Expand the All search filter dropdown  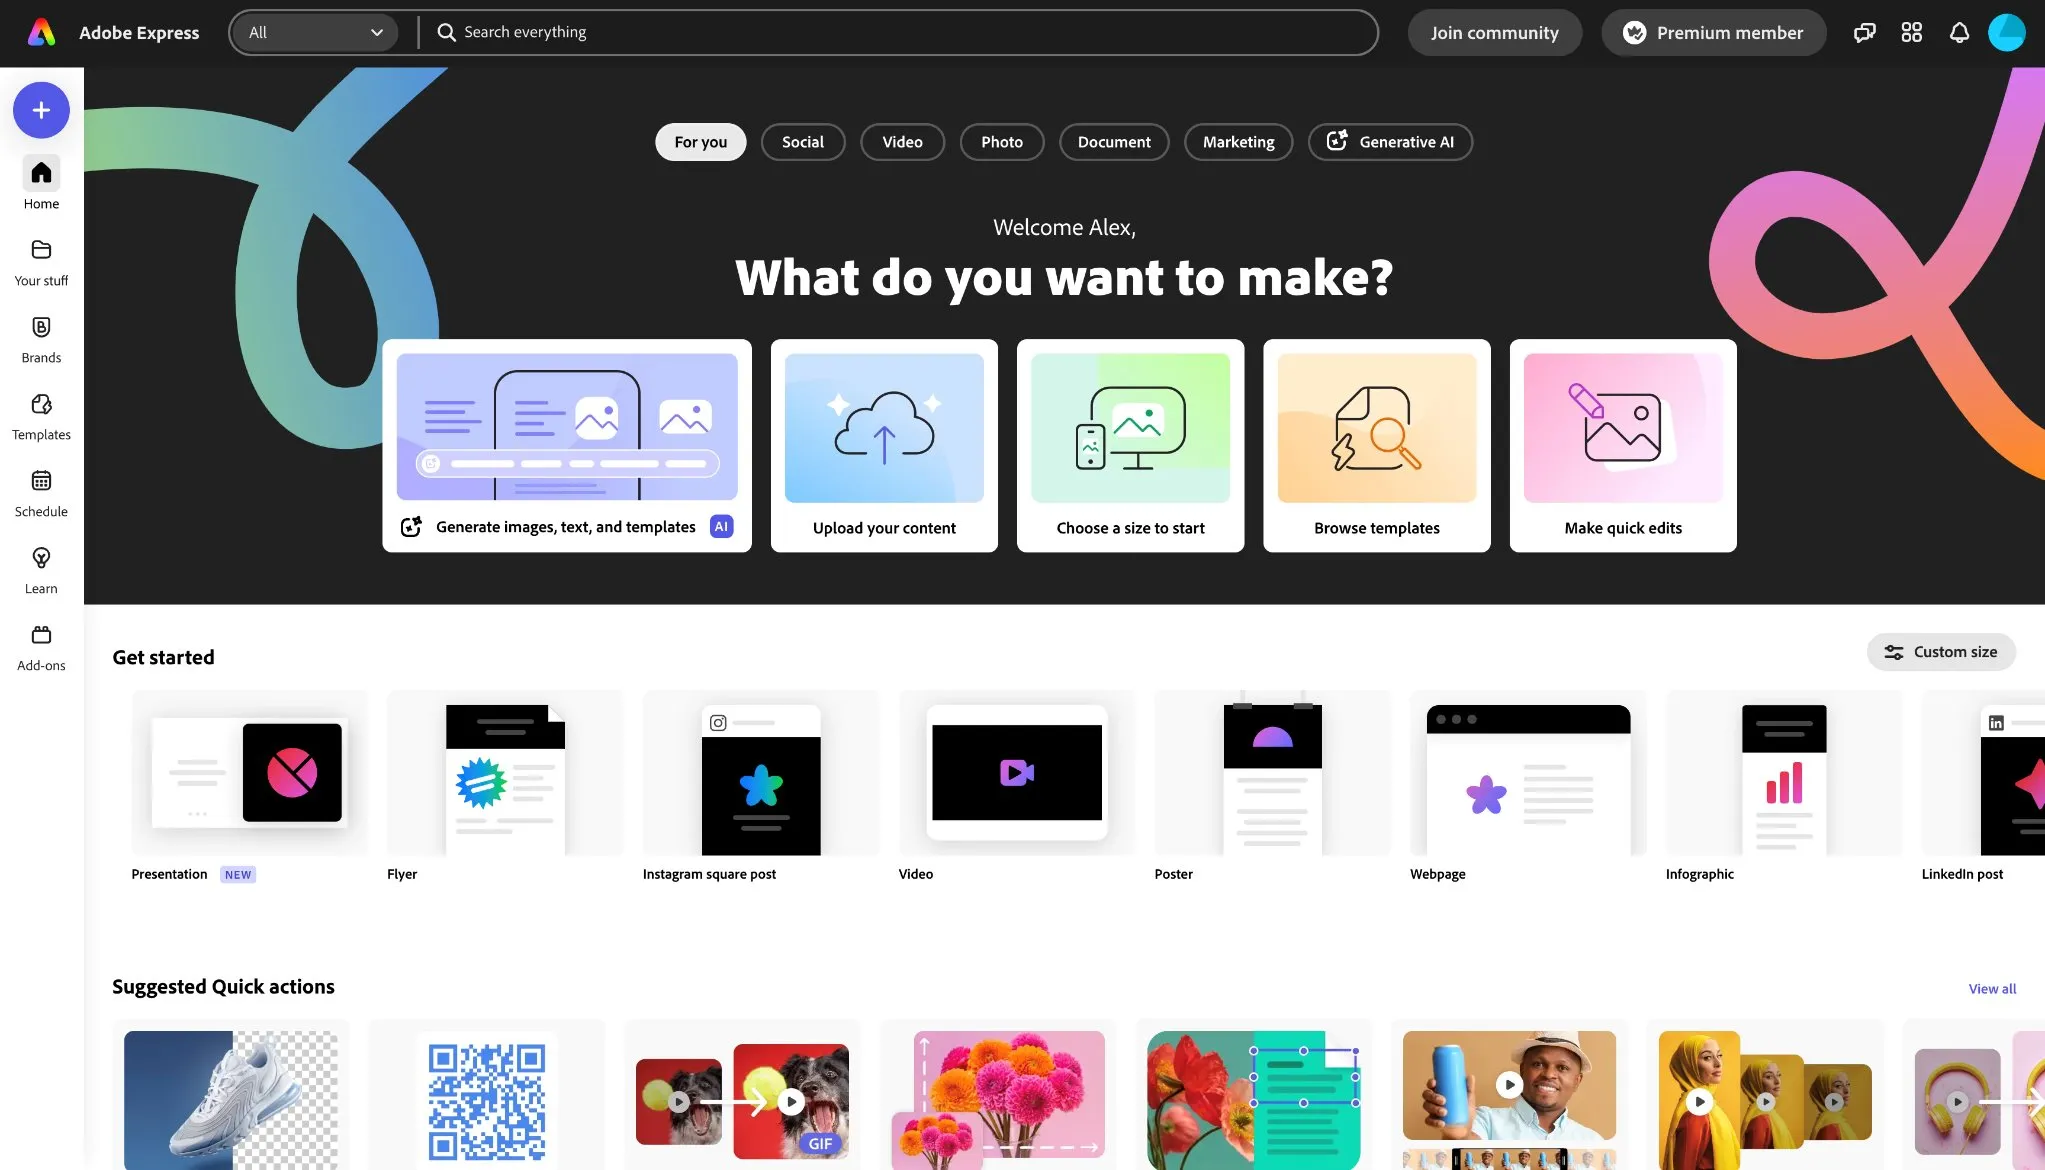[313, 33]
